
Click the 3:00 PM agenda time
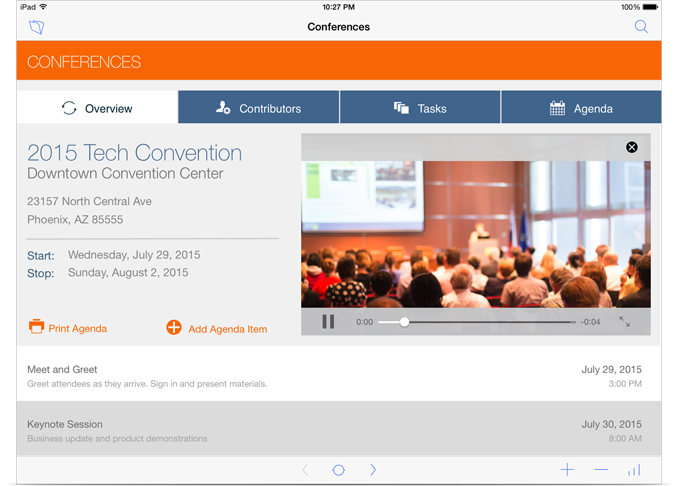pos(625,384)
